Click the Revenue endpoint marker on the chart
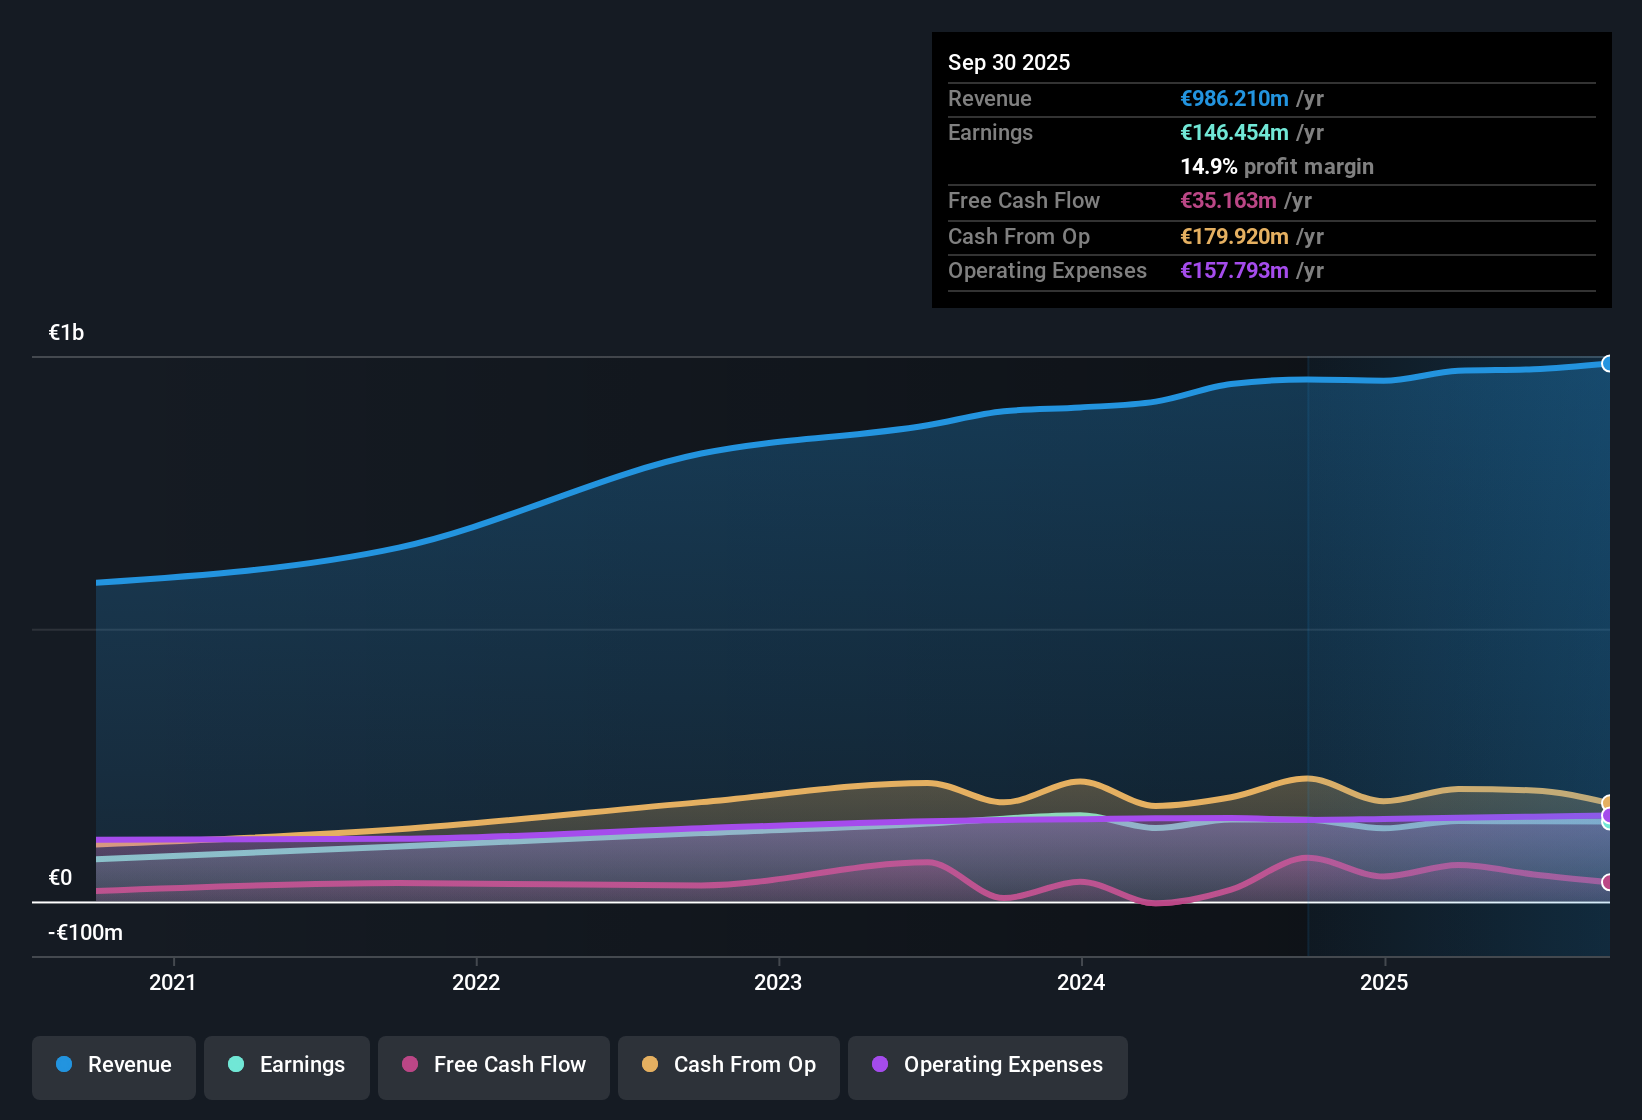The height and width of the screenshot is (1120, 1642). click(x=1610, y=363)
